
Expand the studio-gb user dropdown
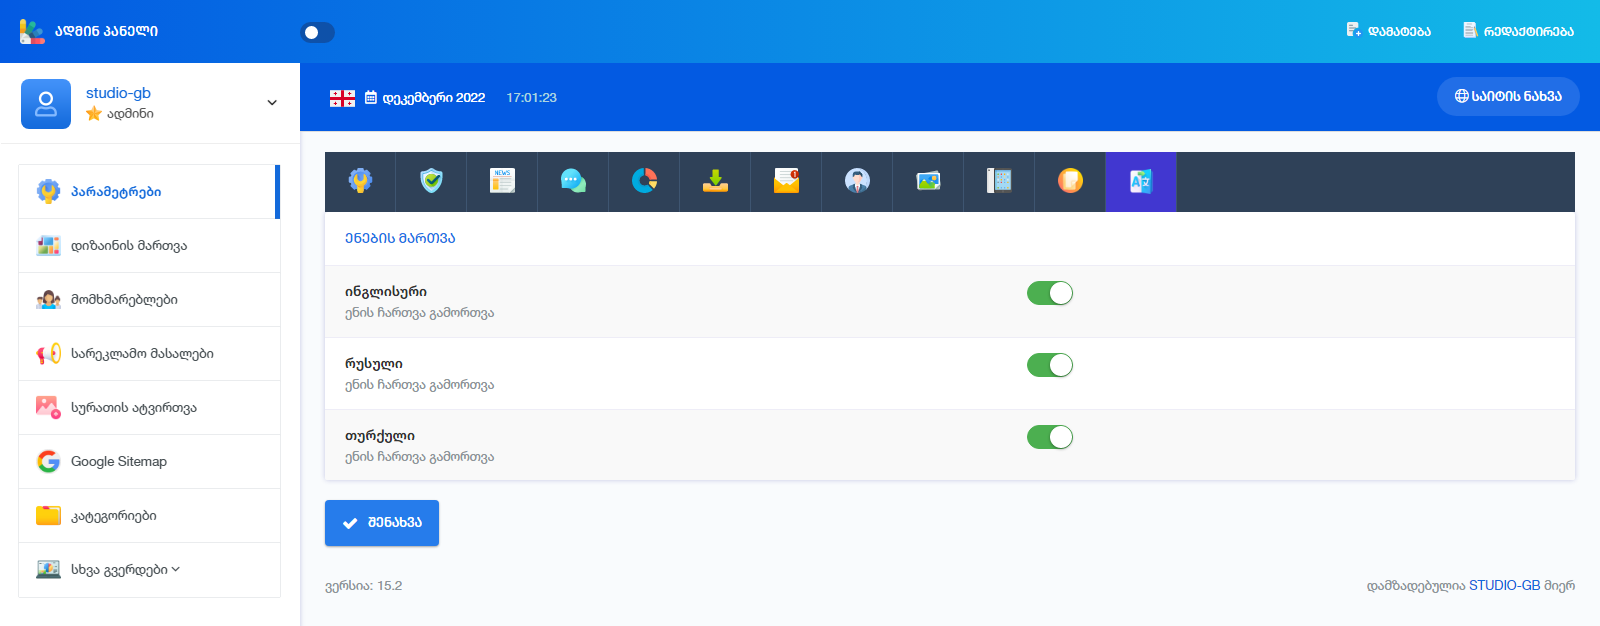271,103
